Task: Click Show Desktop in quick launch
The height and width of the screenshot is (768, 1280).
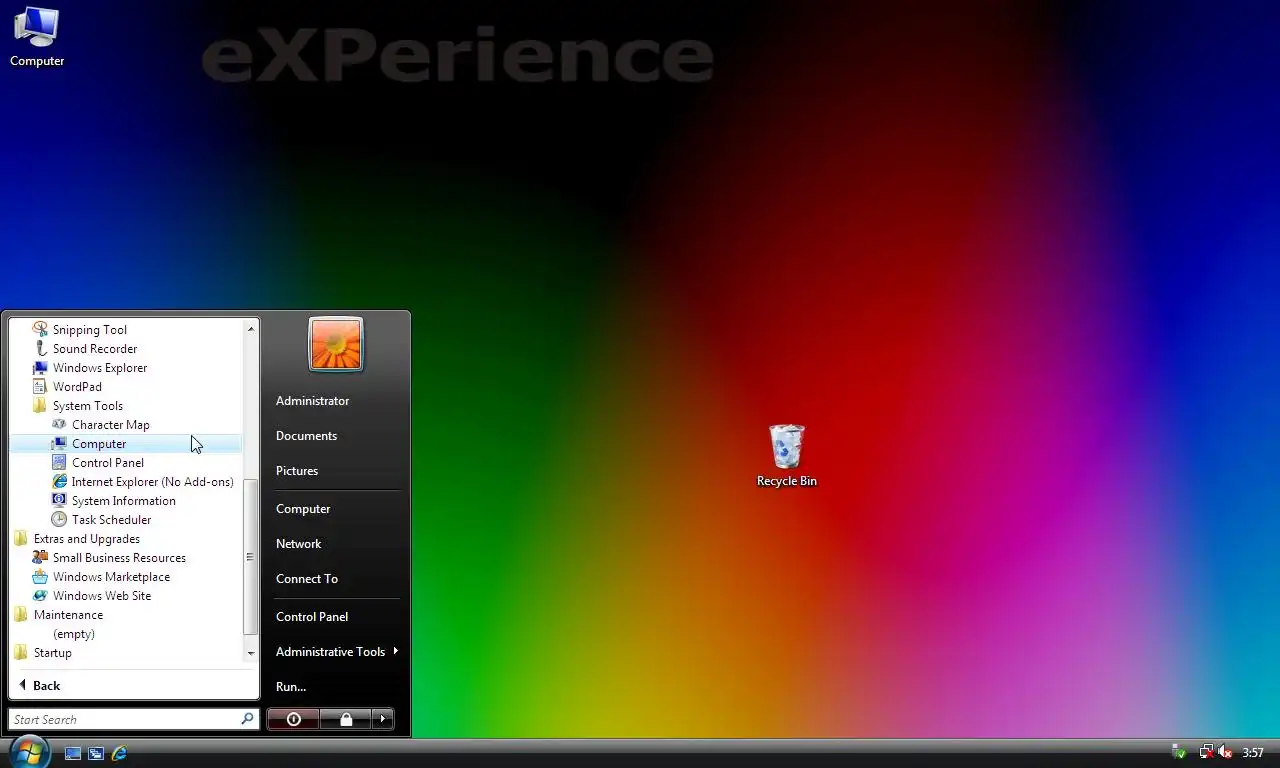Action: click(x=73, y=753)
